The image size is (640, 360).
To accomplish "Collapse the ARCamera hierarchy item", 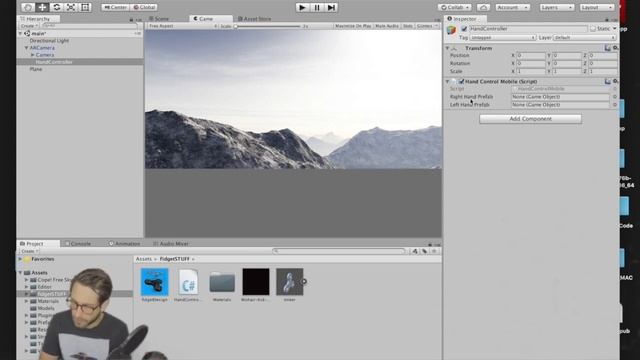I will pyautogui.click(x=27, y=48).
